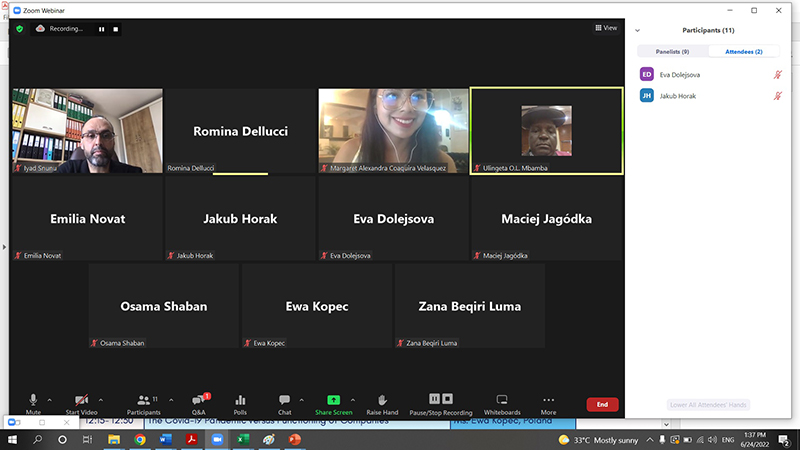Stop the recording using the top indicator

click(x=115, y=29)
